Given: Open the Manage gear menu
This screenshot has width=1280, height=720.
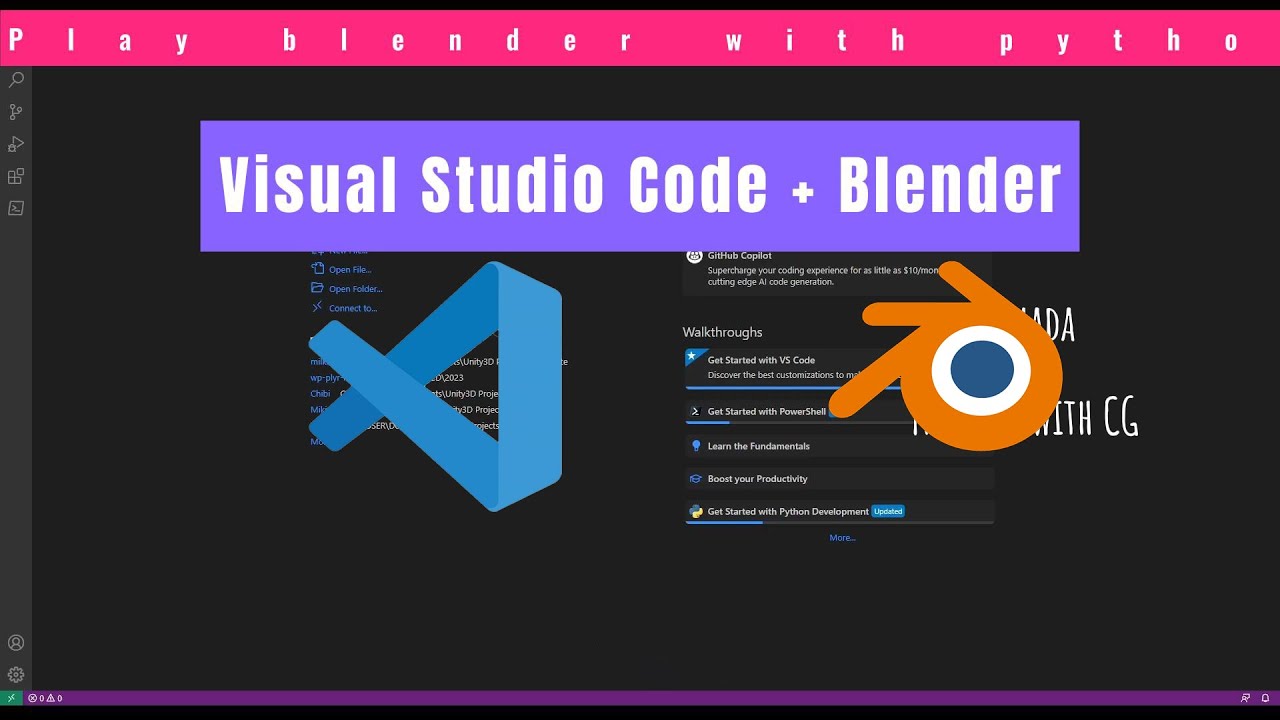Looking at the screenshot, I should 16,675.
